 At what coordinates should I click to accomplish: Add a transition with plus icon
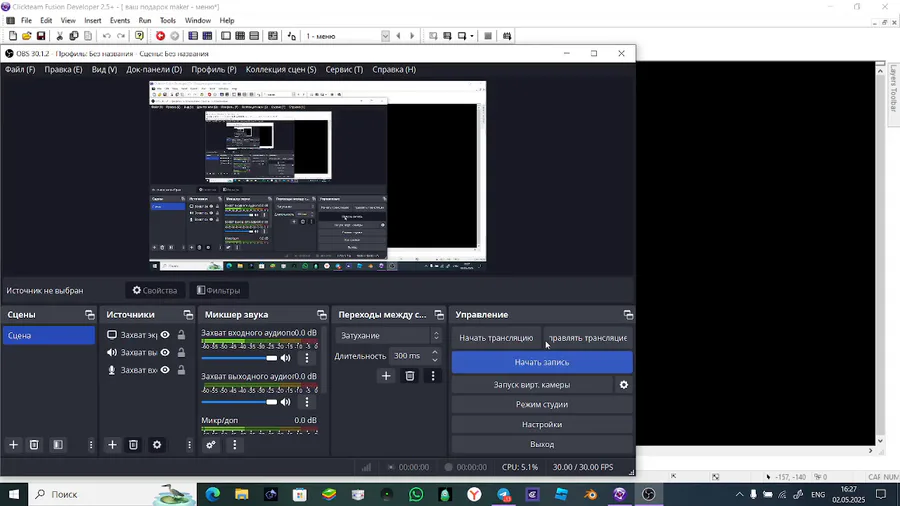click(386, 376)
